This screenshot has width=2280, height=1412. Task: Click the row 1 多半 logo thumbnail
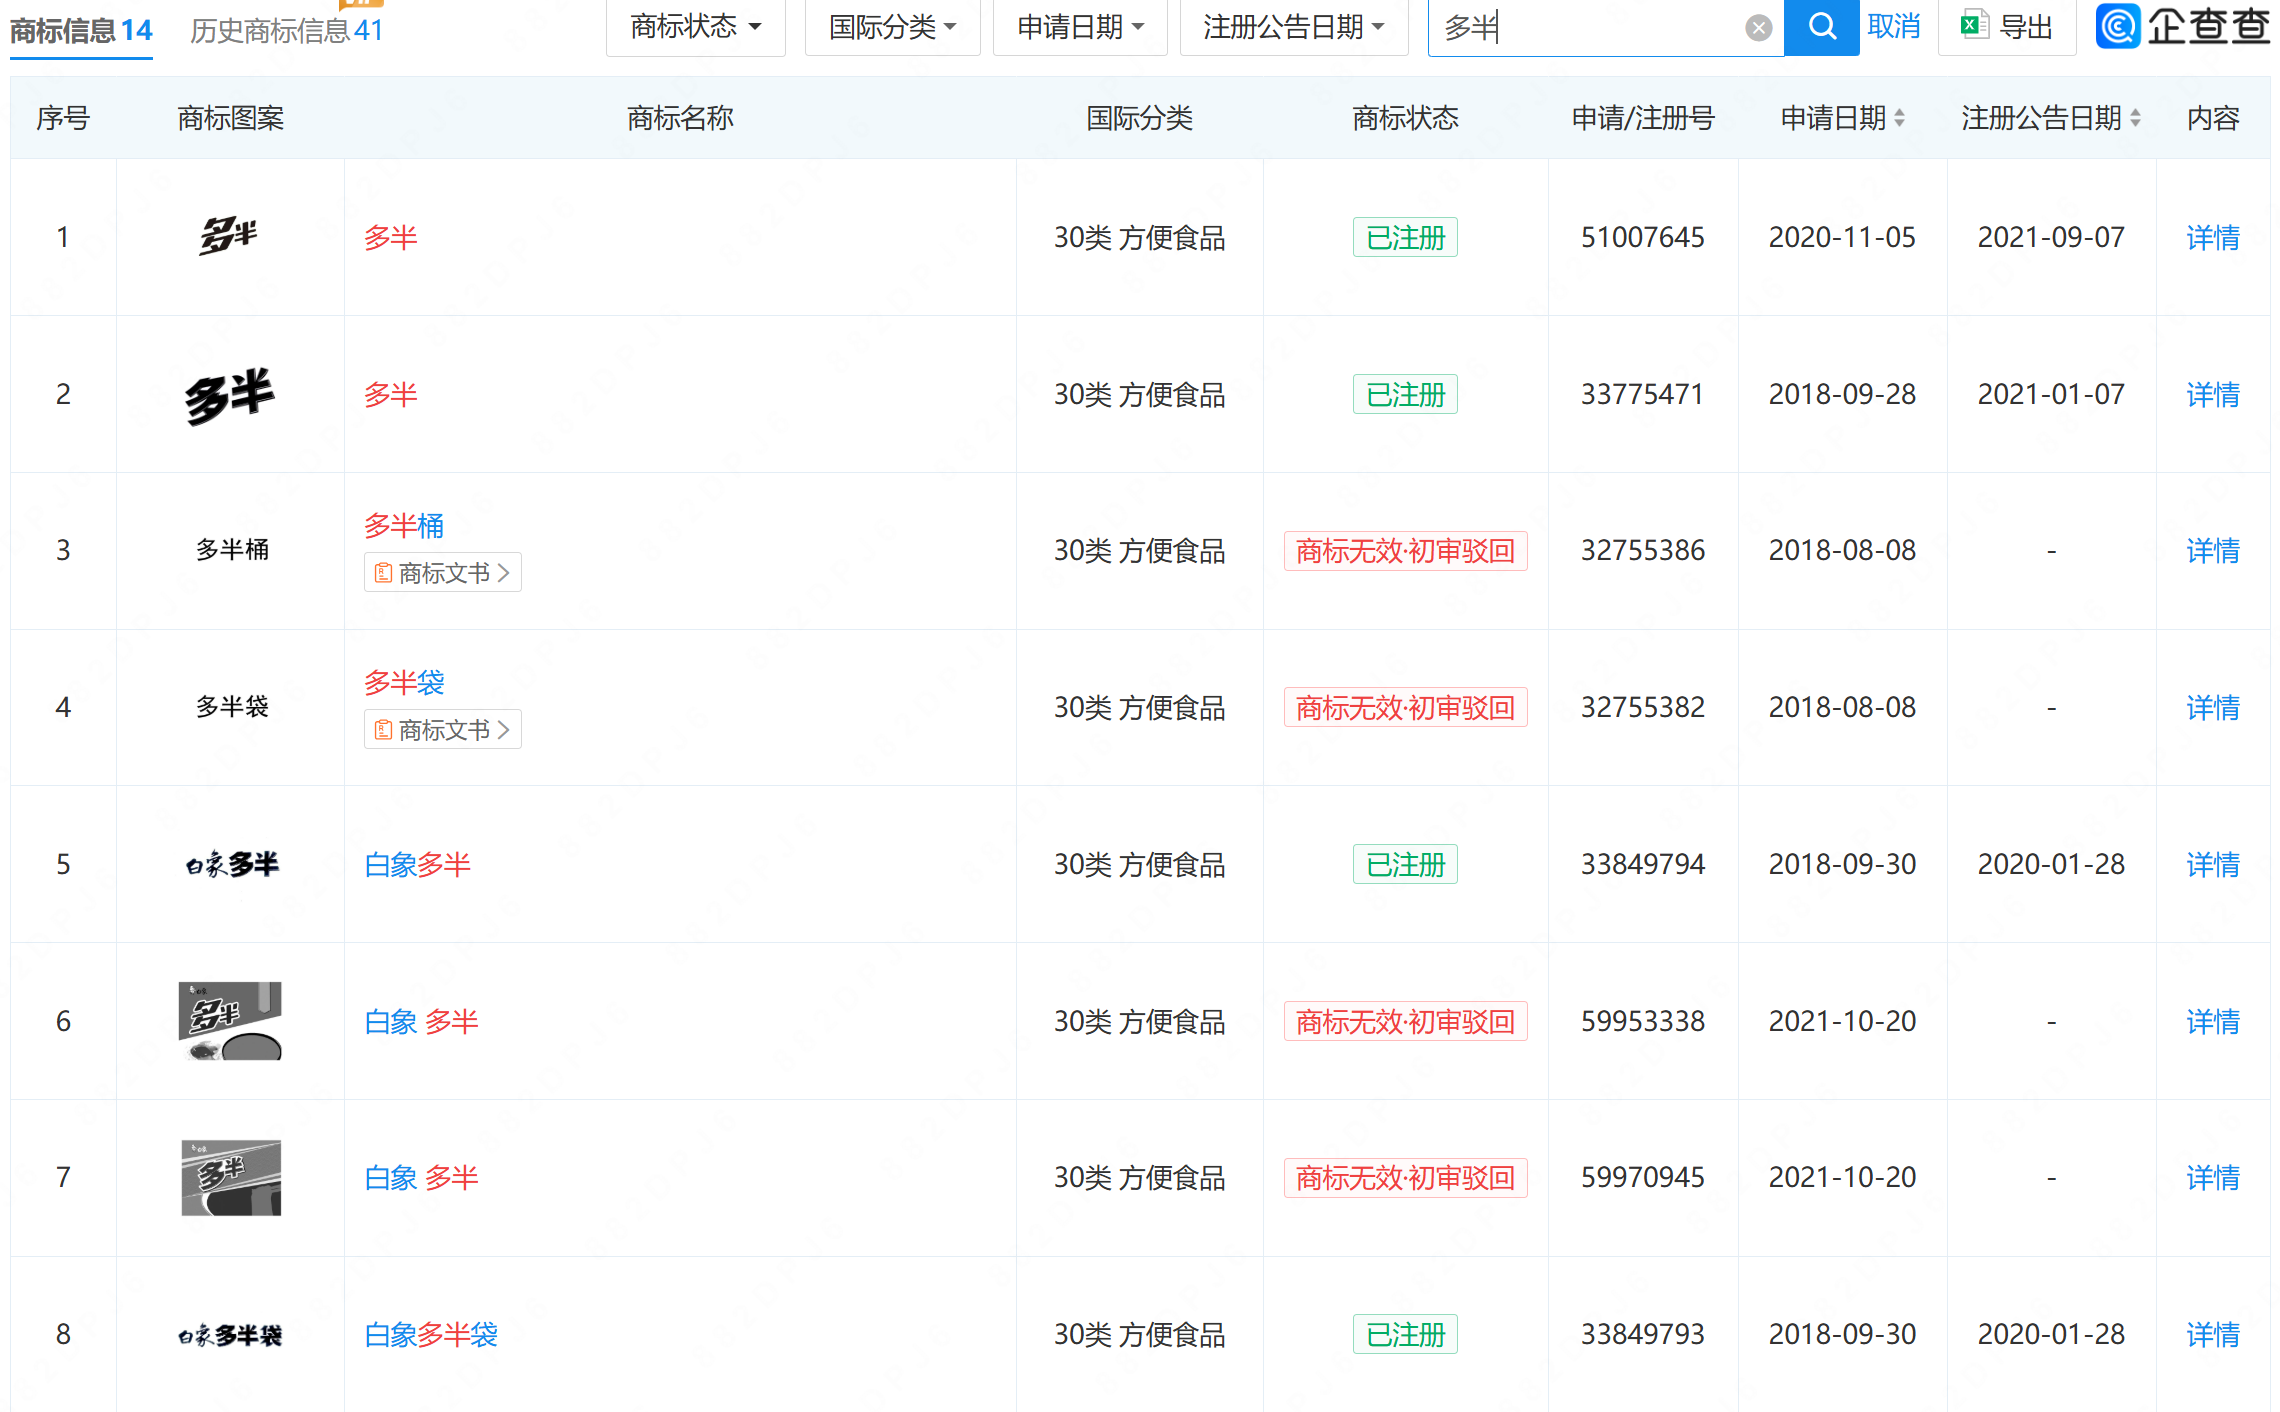pyautogui.click(x=229, y=236)
